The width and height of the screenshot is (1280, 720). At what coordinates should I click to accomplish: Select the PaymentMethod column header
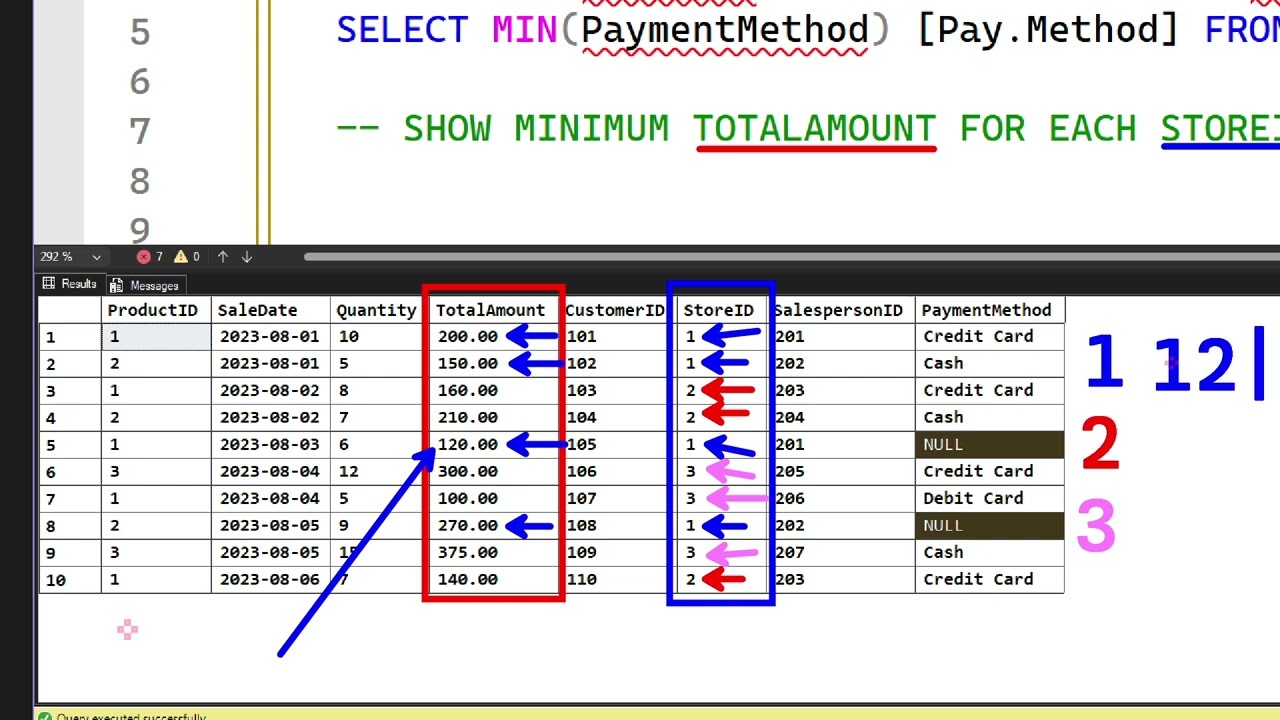tap(989, 310)
